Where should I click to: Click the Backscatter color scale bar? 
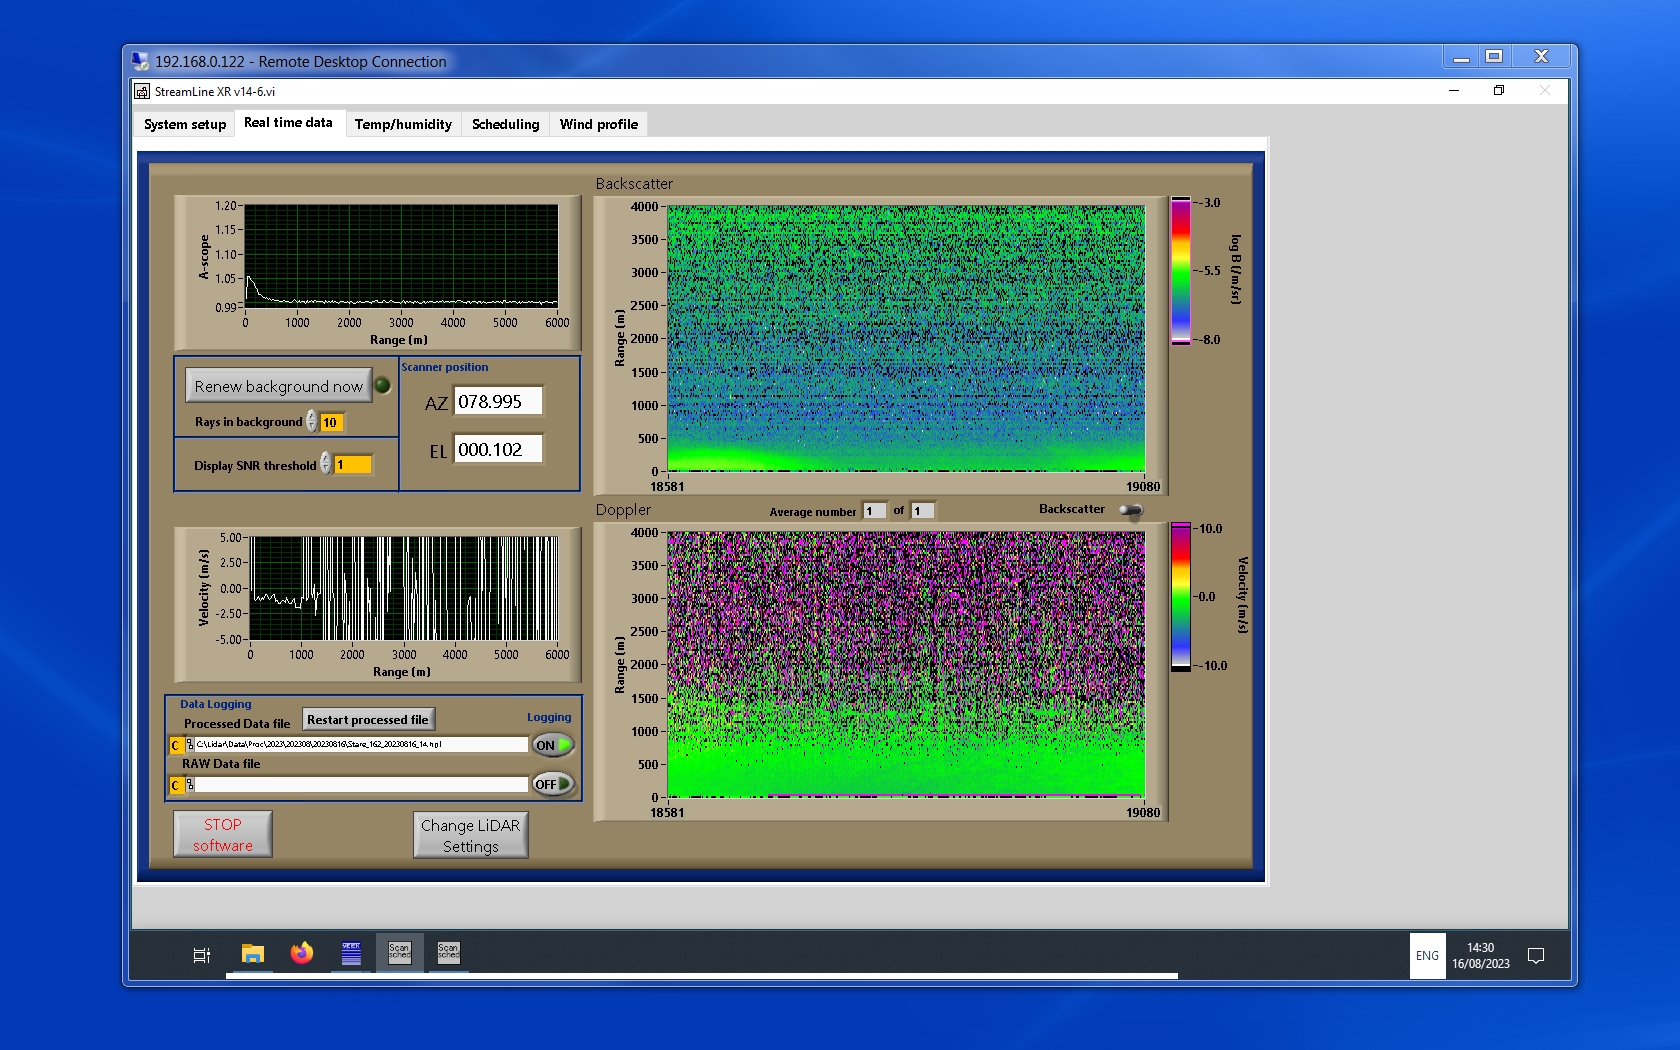point(1181,271)
